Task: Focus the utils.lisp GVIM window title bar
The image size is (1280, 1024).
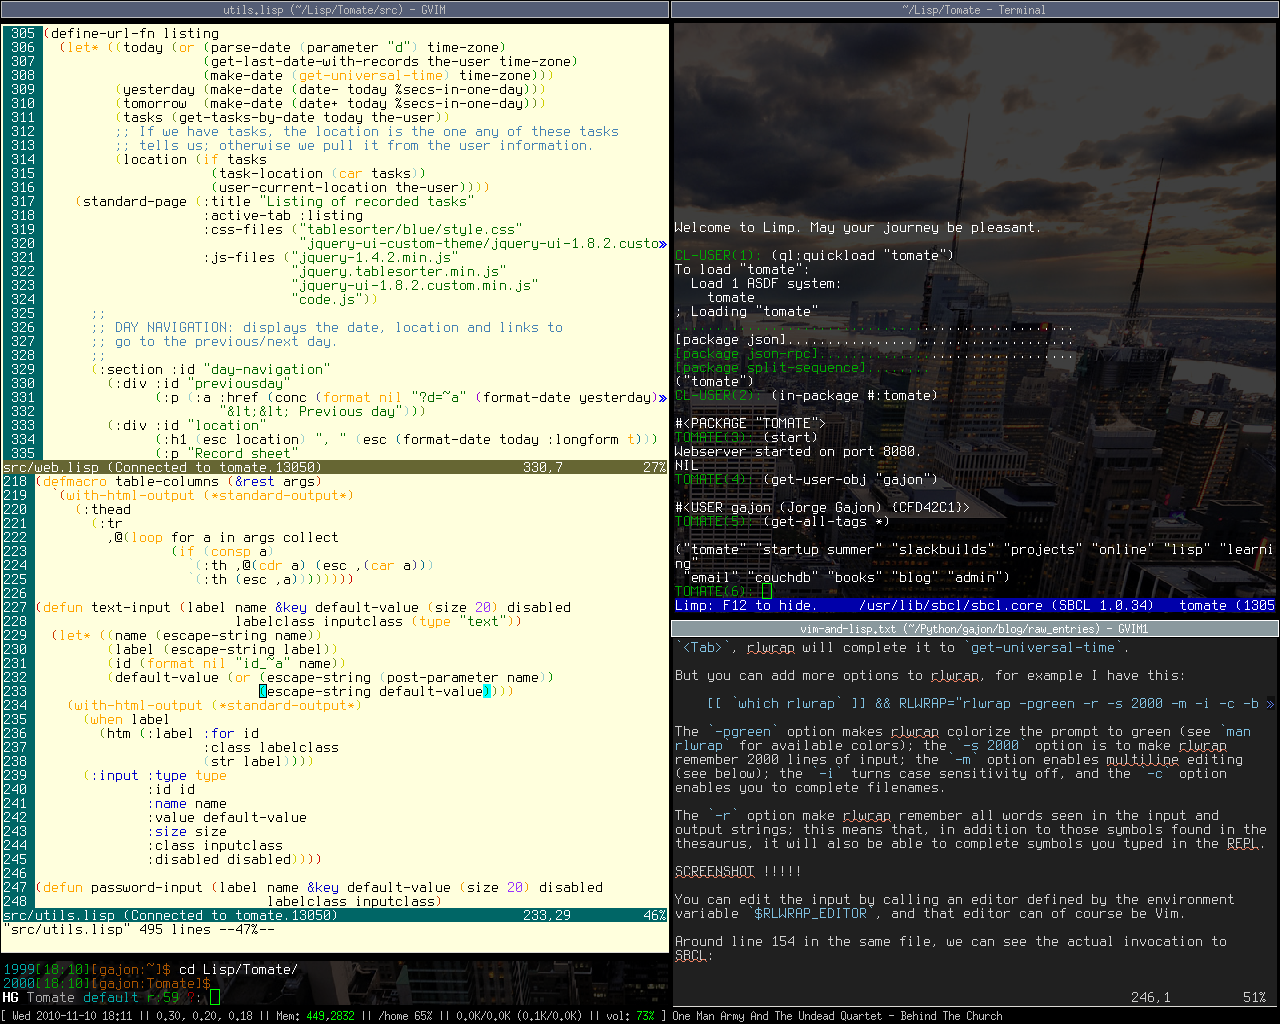Action: [334, 9]
